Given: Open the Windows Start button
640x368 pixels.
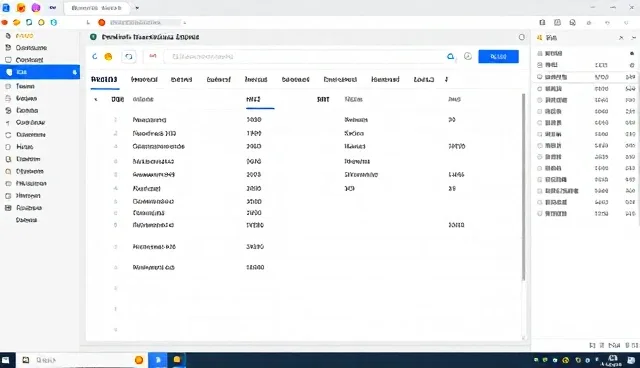Looking at the screenshot, I should click(x=6, y=360).
